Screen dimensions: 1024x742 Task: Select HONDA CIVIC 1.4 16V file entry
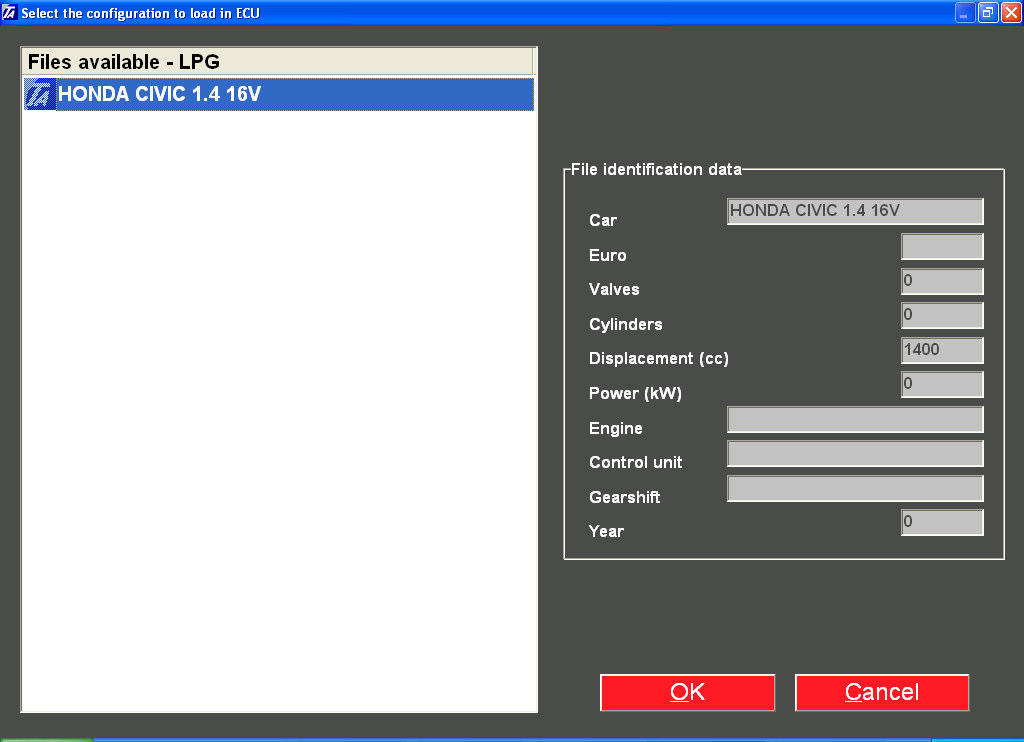click(x=279, y=95)
